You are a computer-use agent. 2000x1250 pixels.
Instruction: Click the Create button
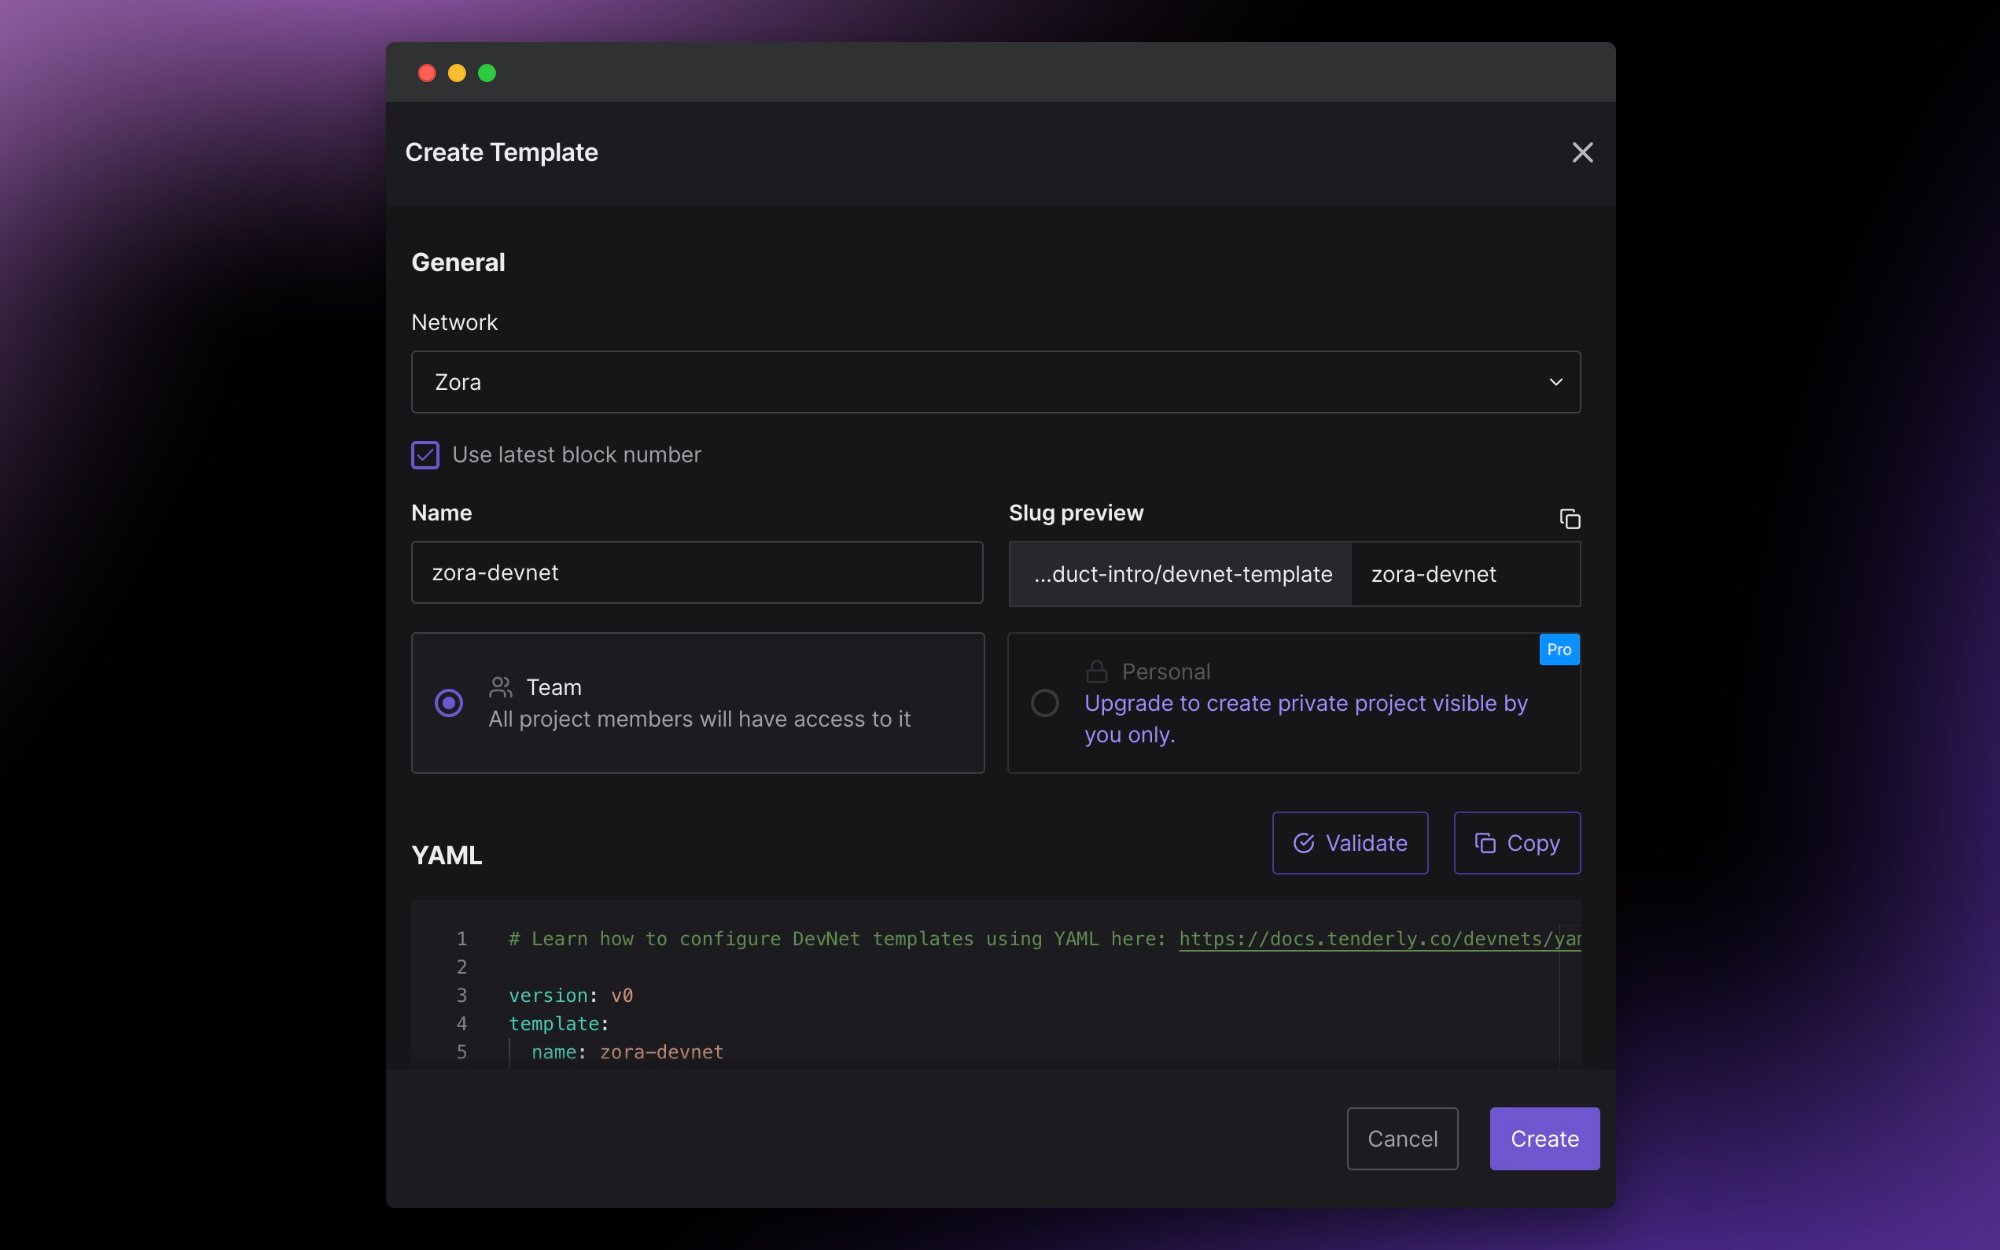tap(1544, 1138)
